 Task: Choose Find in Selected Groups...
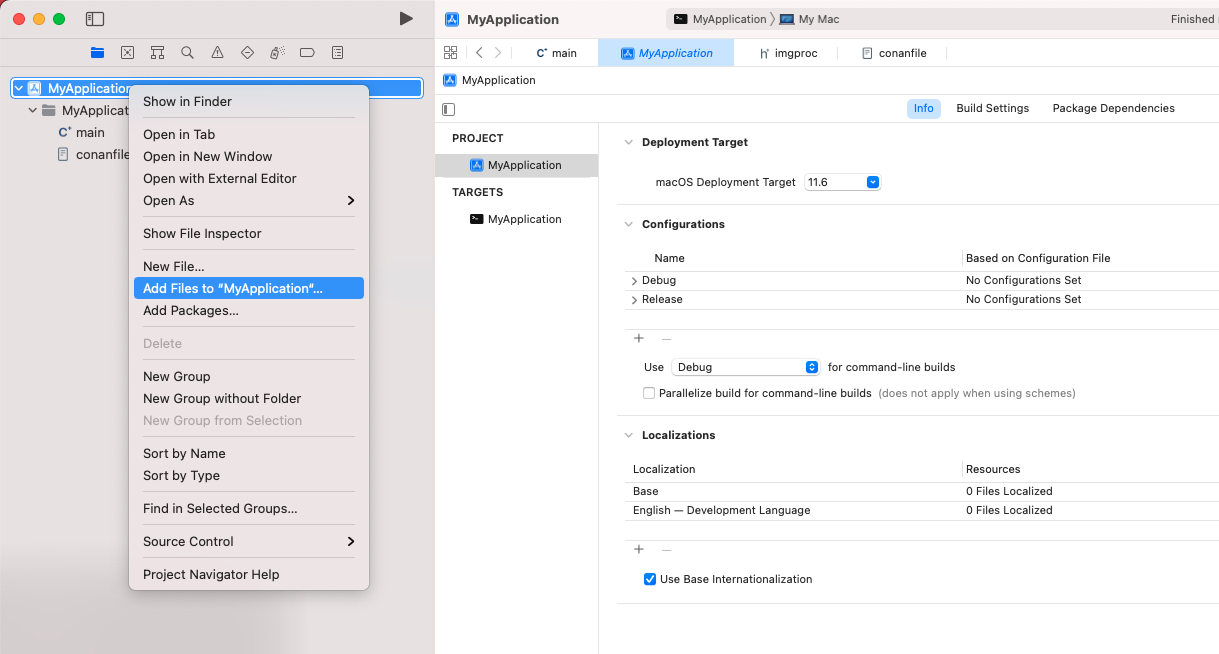click(249, 508)
